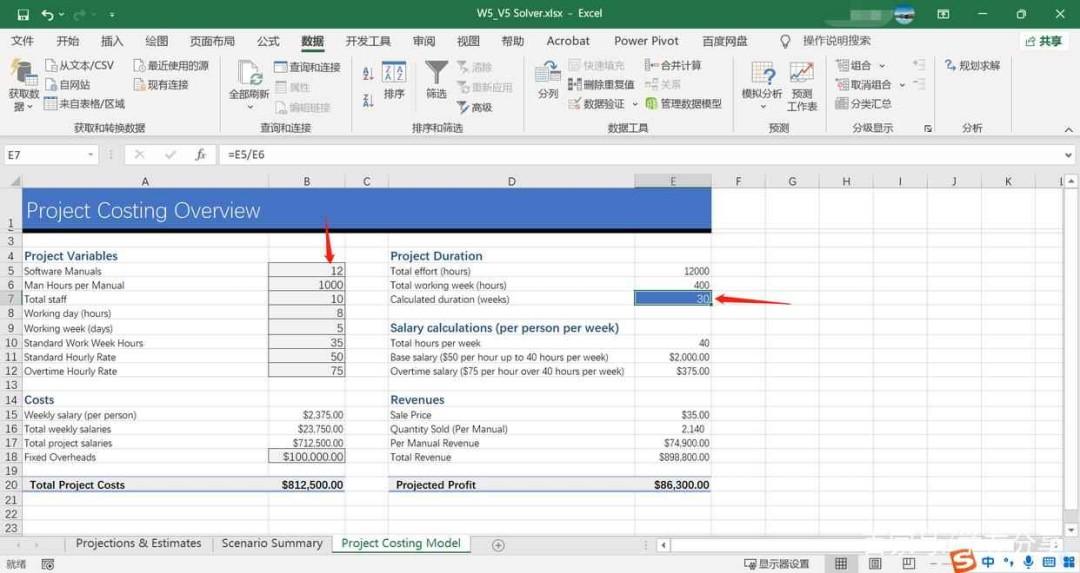This screenshot has height=573, width=1080.
Task: Switch to 页面布局 (Page Layout) tab
Action: 212,41
